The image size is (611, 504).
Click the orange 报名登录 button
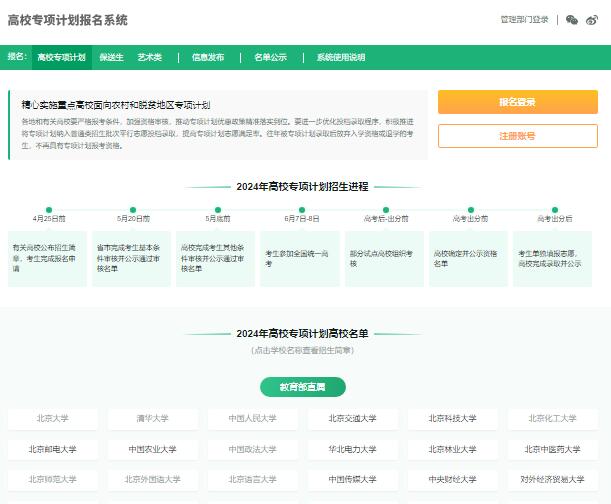click(517, 102)
